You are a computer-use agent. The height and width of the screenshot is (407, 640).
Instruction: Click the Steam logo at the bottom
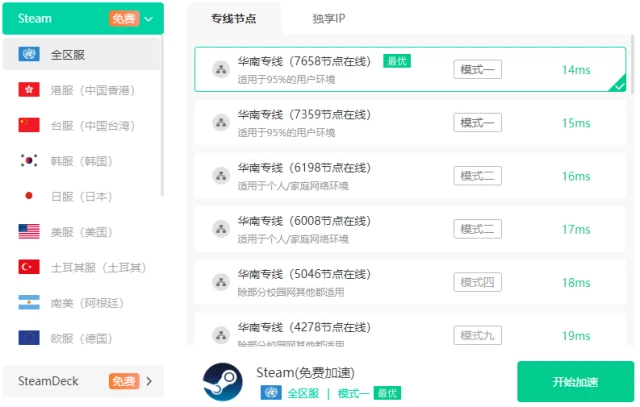click(223, 382)
